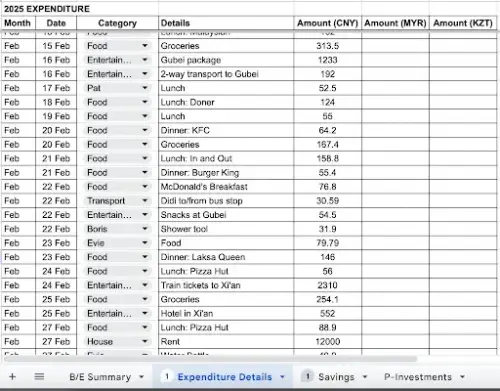This screenshot has width=500, height=391.
Task: Open comment badge on Expenditure Details tab
Action: coord(167,377)
